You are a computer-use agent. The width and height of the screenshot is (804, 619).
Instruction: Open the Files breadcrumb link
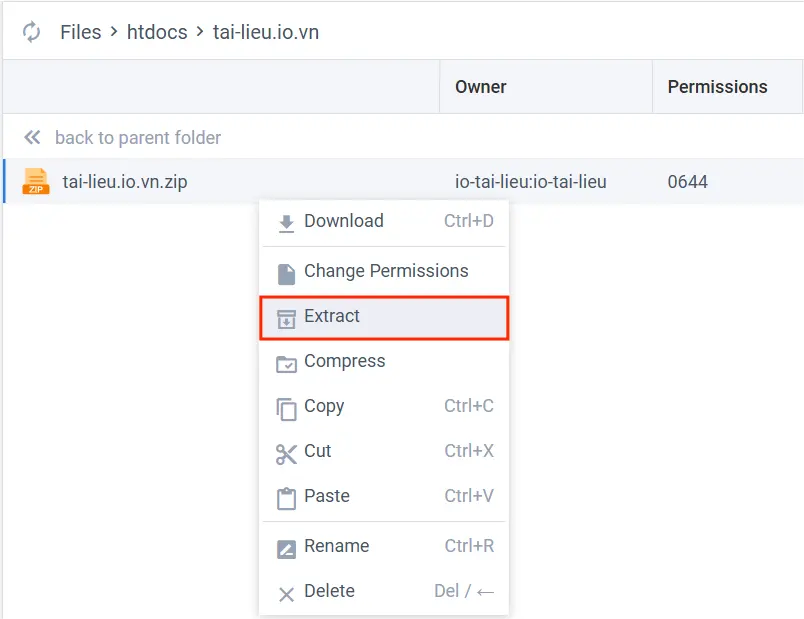(x=81, y=31)
